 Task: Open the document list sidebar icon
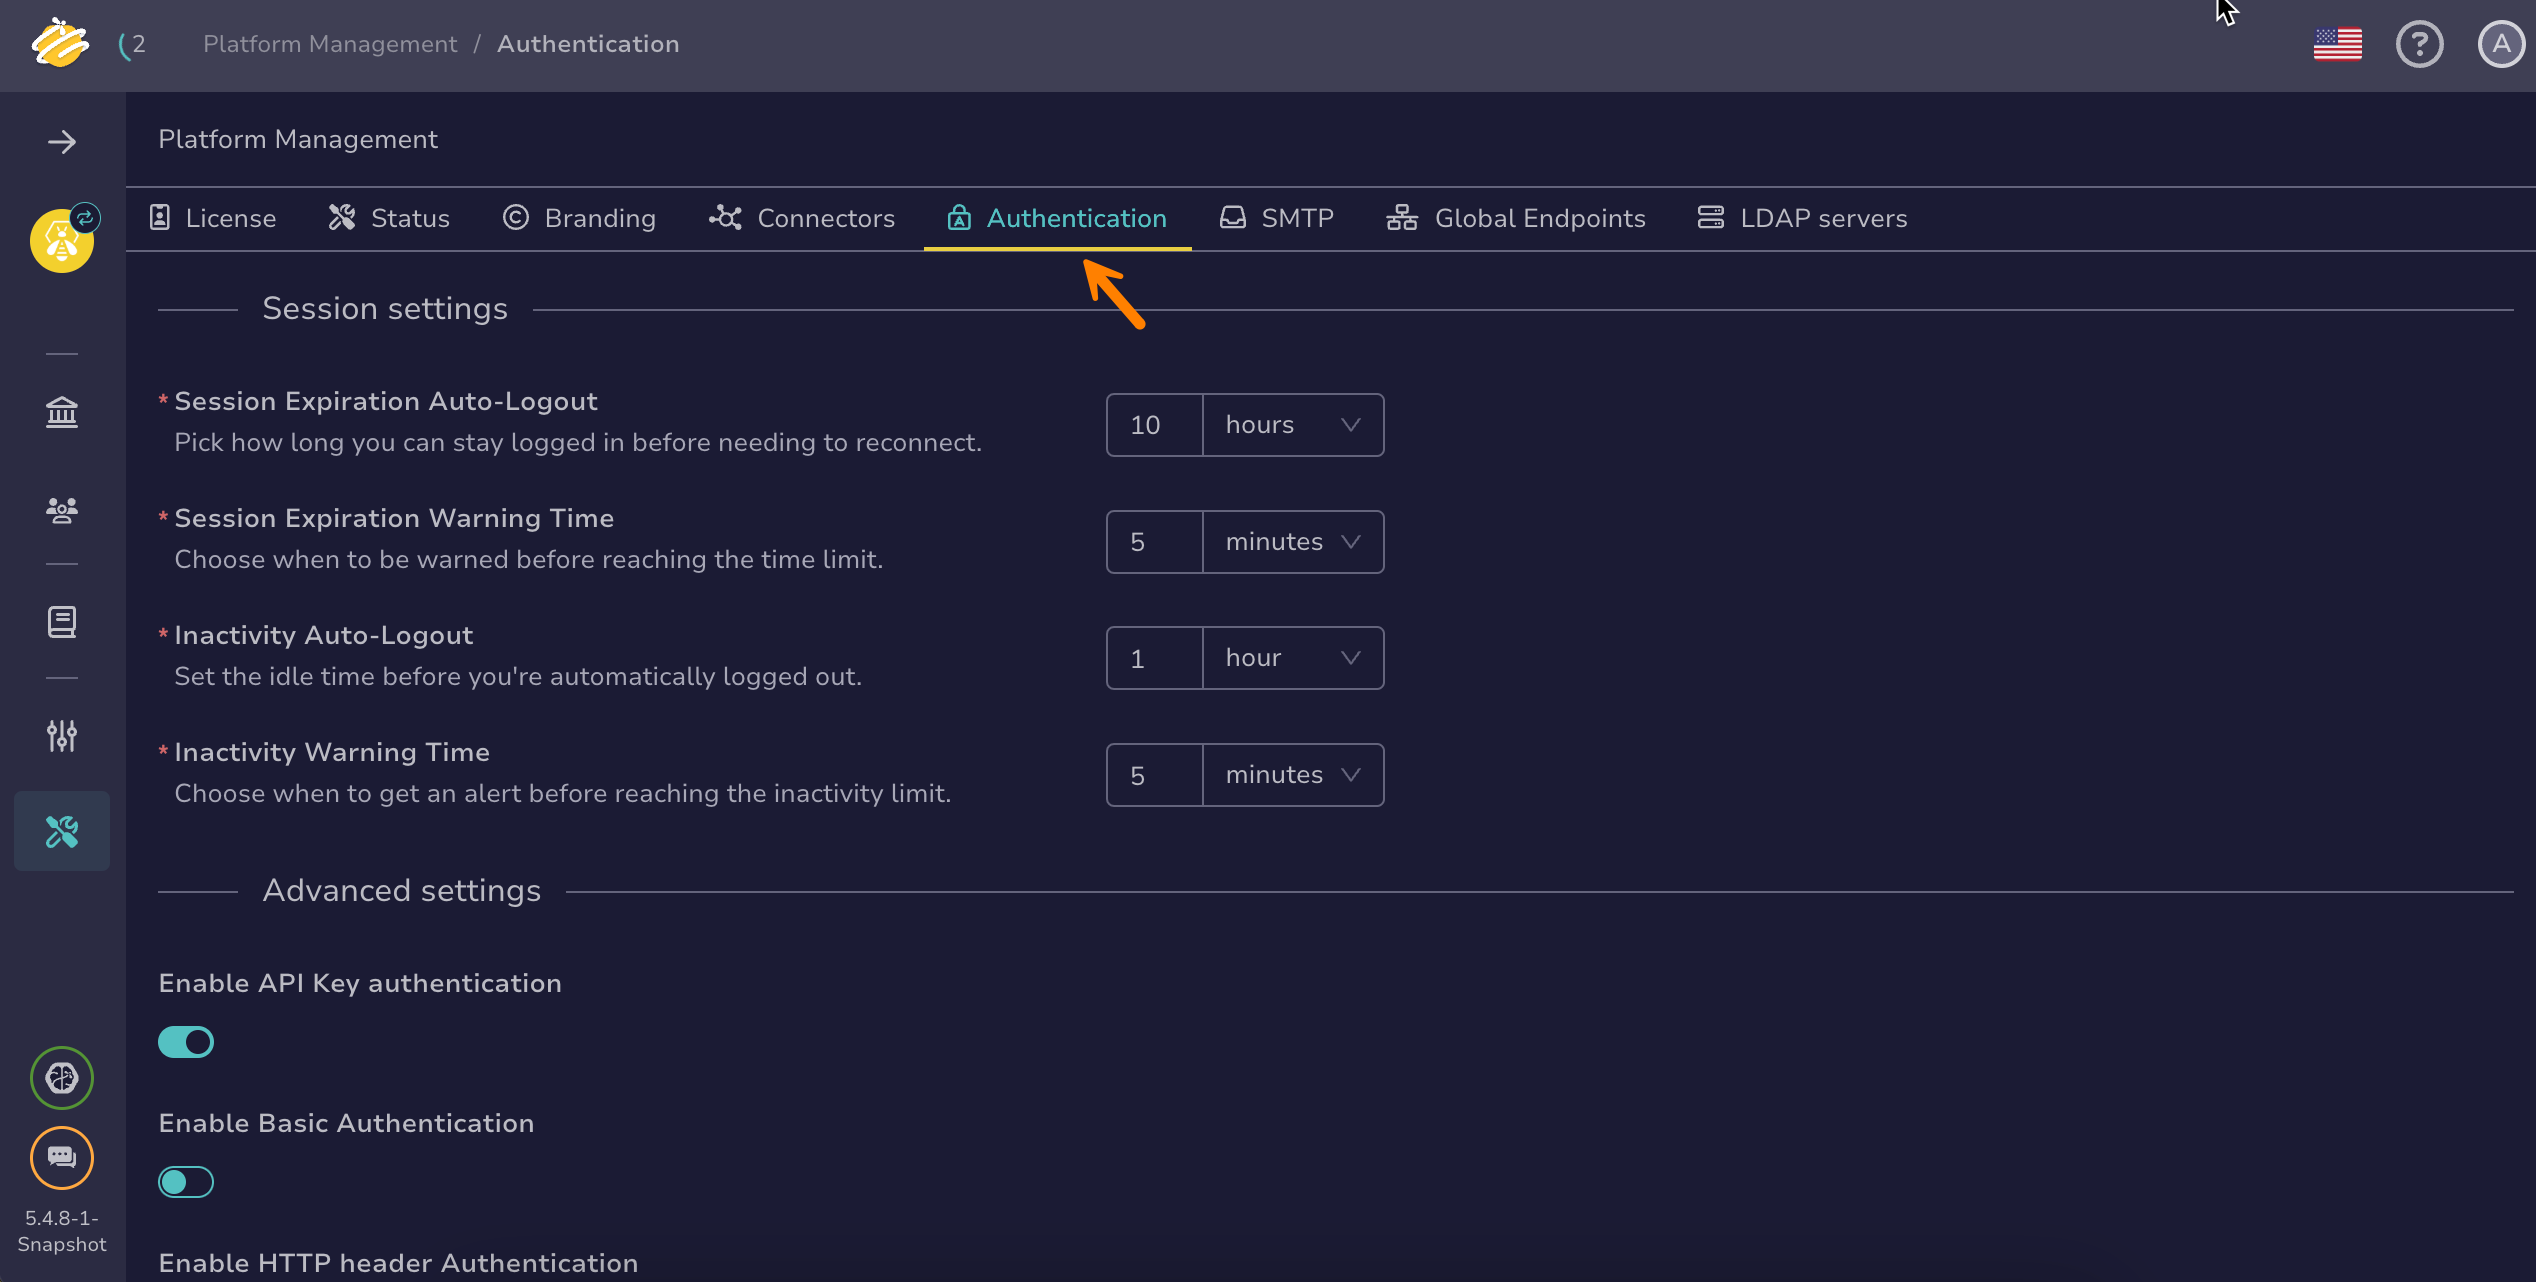point(62,622)
